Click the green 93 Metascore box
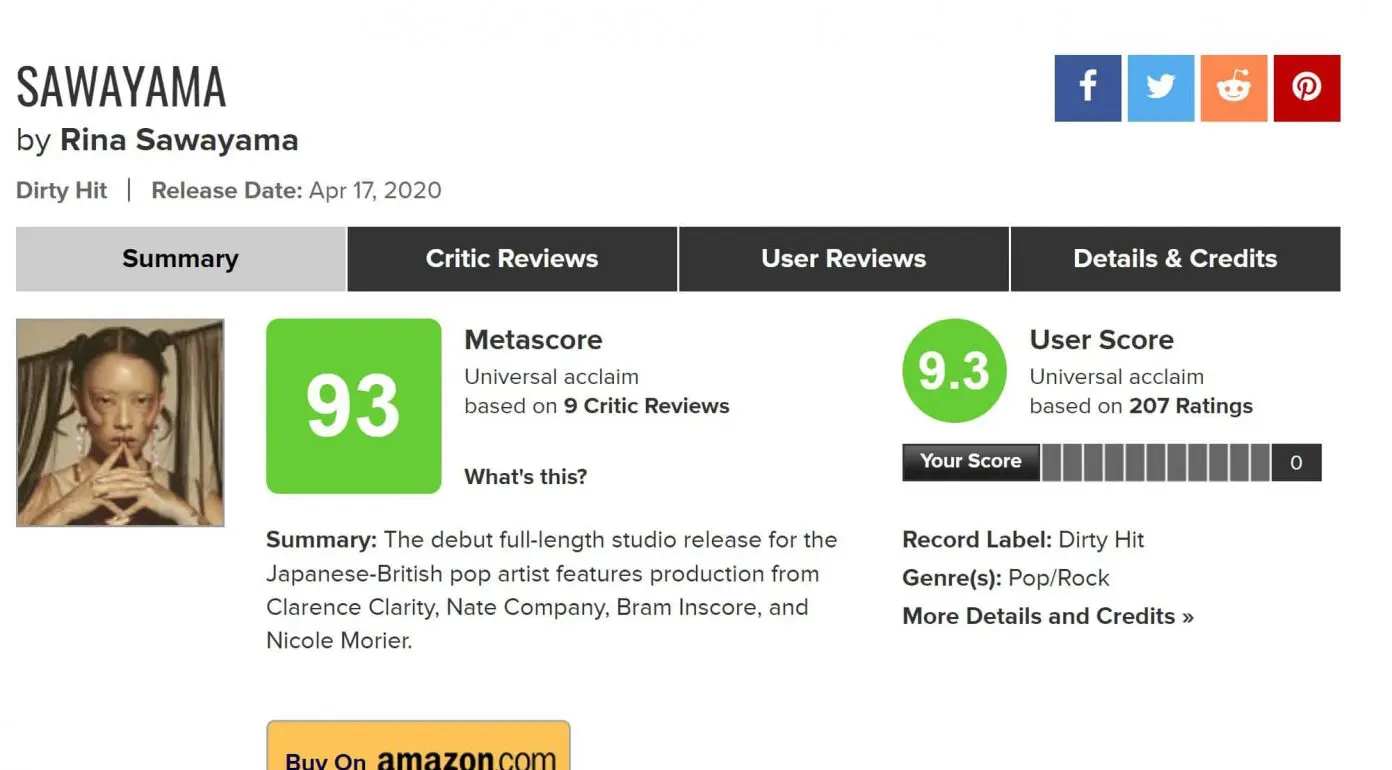1392x770 pixels. [353, 406]
